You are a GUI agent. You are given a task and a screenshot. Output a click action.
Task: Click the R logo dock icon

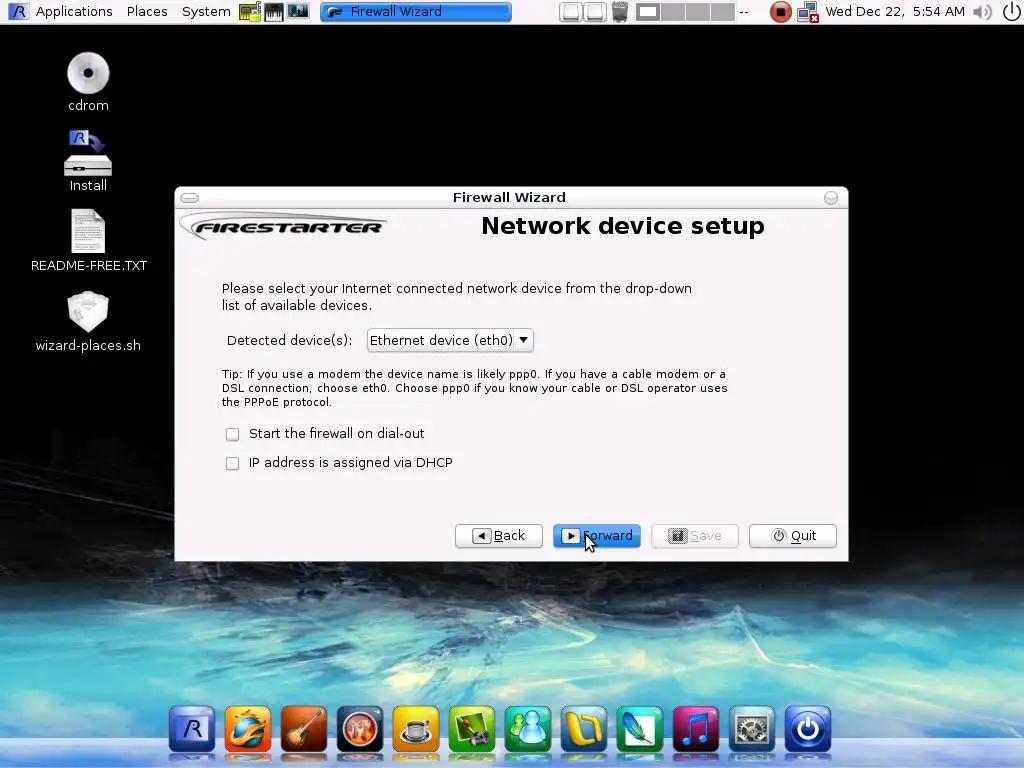tap(192, 729)
